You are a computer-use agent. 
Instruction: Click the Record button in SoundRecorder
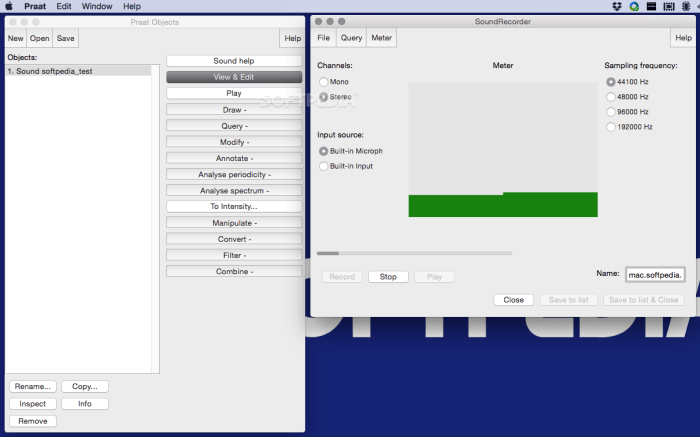click(x=342, y=277)
